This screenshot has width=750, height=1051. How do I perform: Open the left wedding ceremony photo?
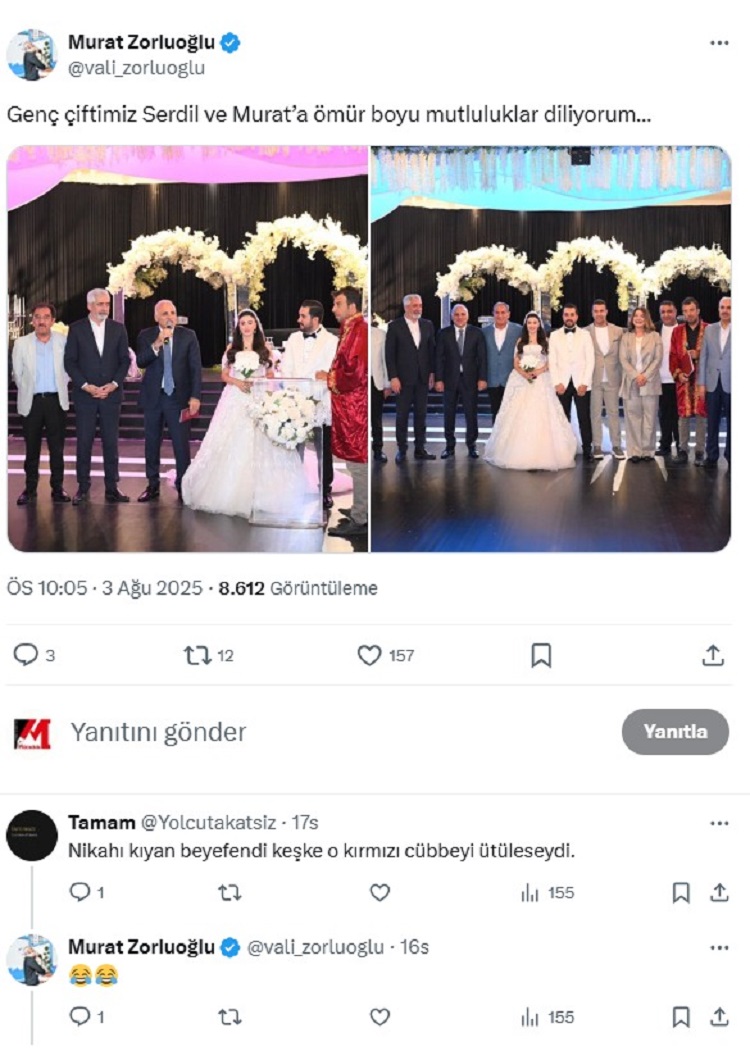tap(188, 349)
